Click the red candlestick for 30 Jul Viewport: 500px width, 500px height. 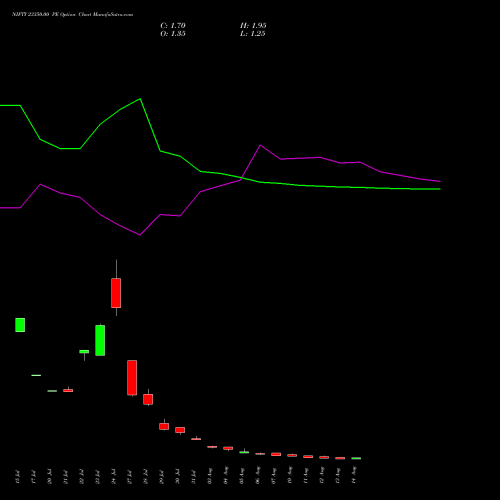180,430
